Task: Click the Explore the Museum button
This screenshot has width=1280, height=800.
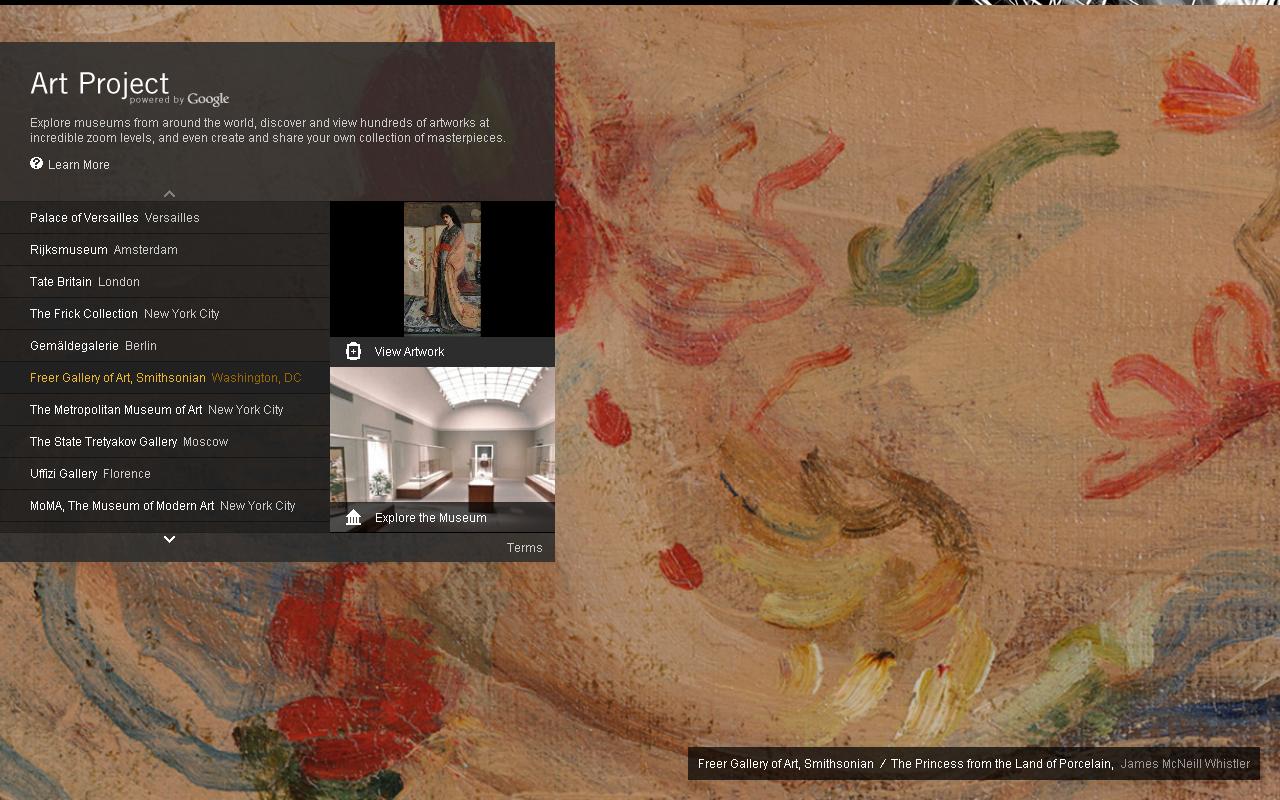Action: [x=442, y=518]
